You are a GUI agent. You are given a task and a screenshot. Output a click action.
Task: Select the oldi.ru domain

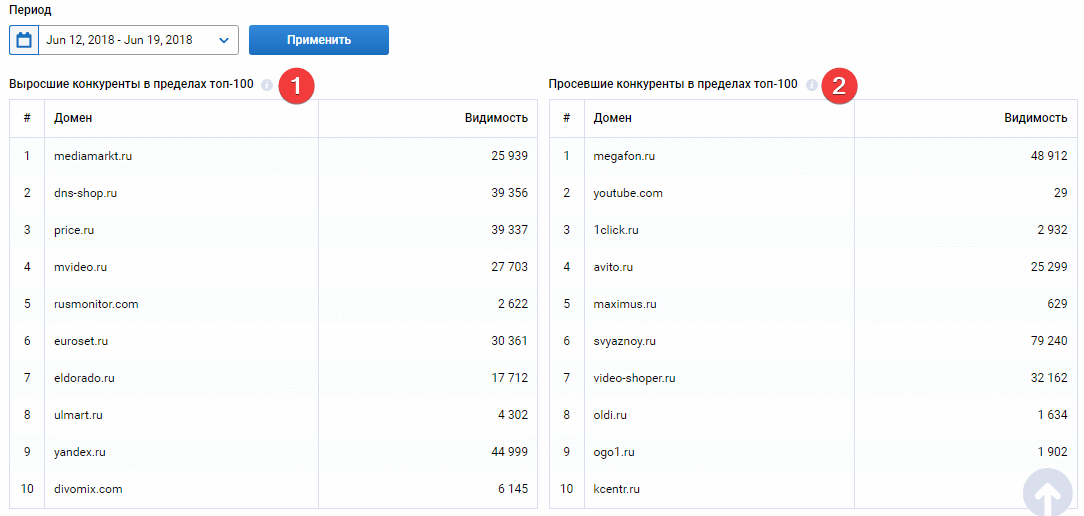coord(610,415)
